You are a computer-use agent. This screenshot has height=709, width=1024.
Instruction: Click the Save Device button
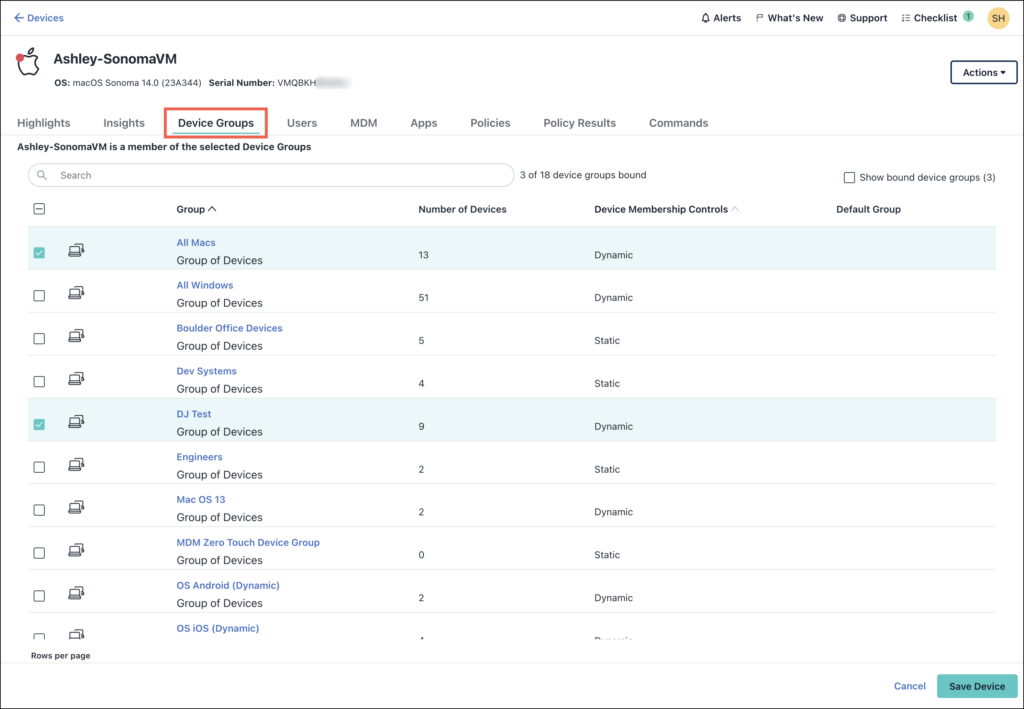(x=976, y=686)
